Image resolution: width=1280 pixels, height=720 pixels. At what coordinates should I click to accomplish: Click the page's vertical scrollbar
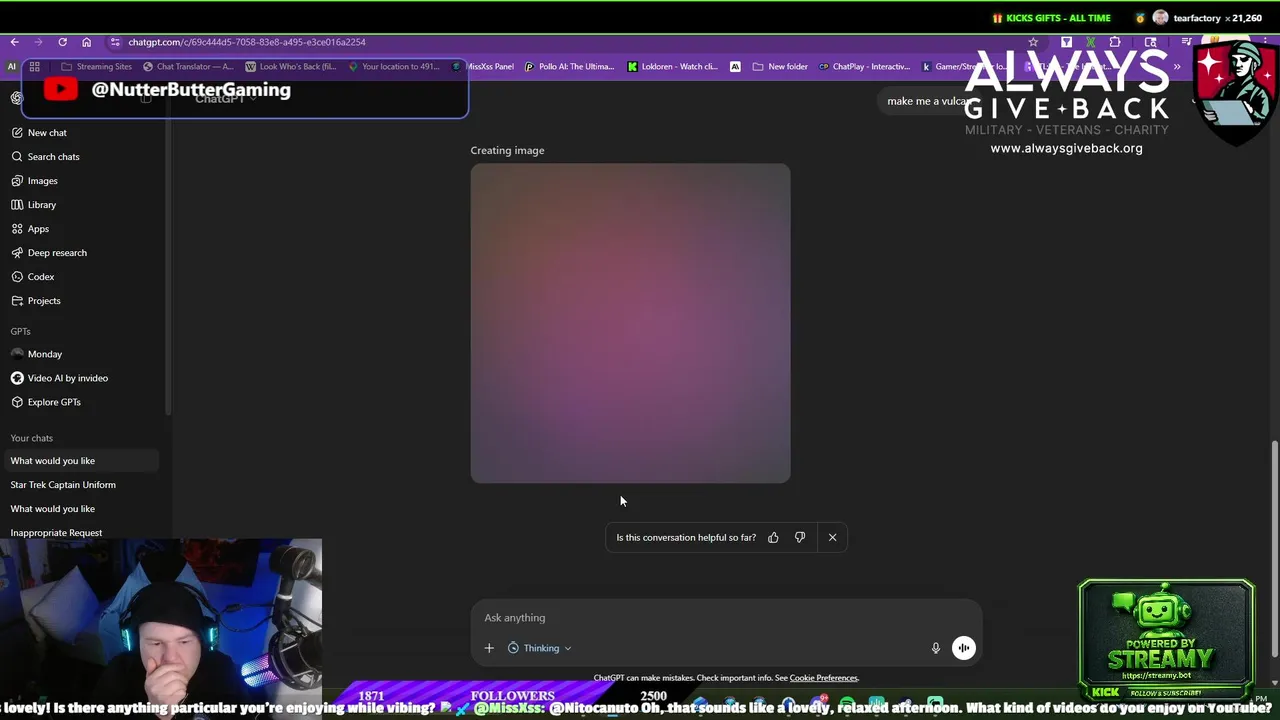tap(1274, 550)
